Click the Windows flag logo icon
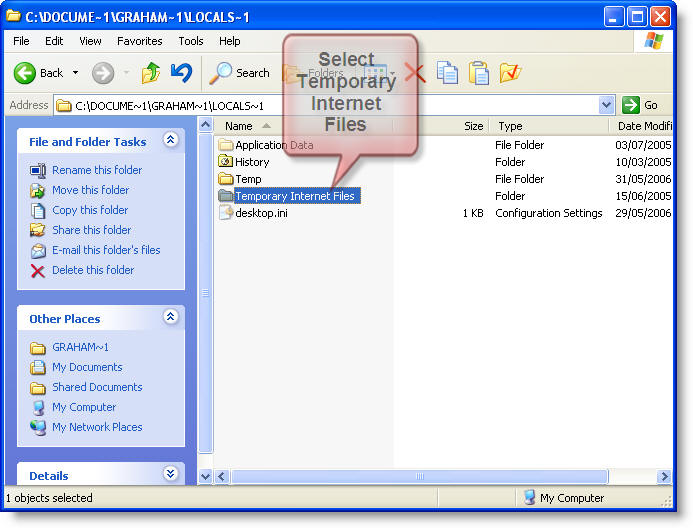 pos(654,41)
